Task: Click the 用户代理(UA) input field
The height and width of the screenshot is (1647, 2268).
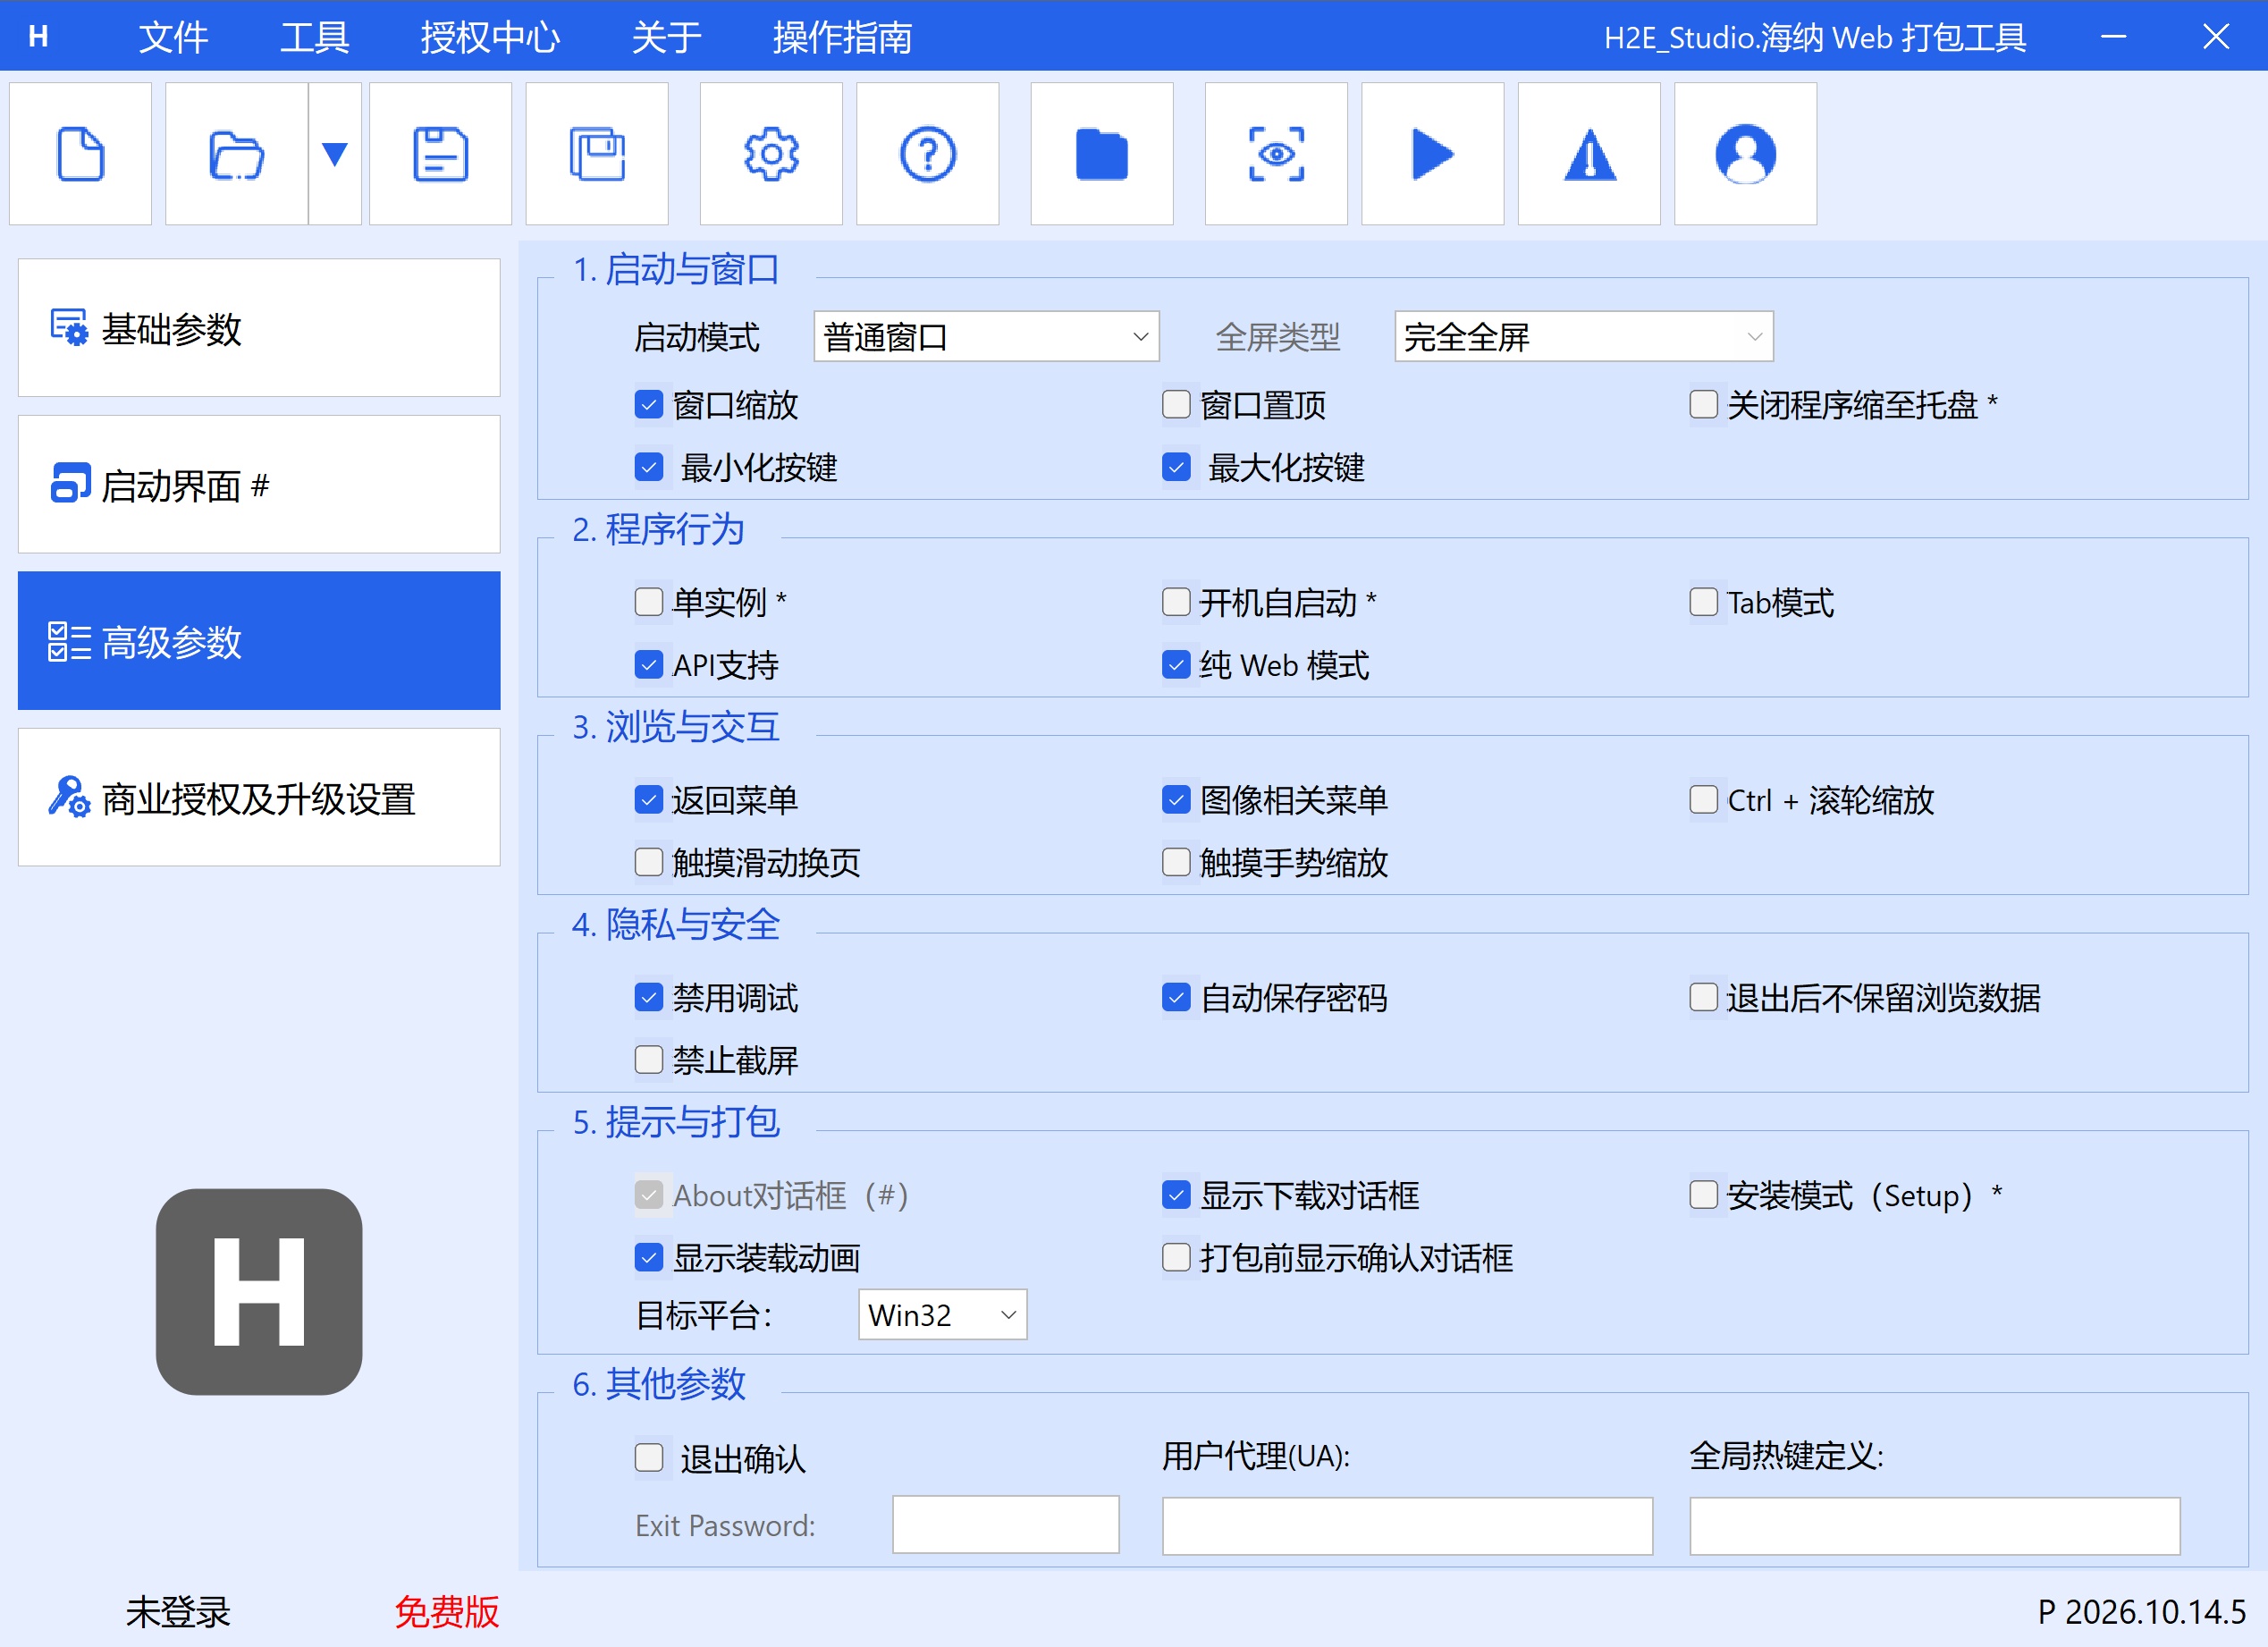Action: [1407, 1525]
